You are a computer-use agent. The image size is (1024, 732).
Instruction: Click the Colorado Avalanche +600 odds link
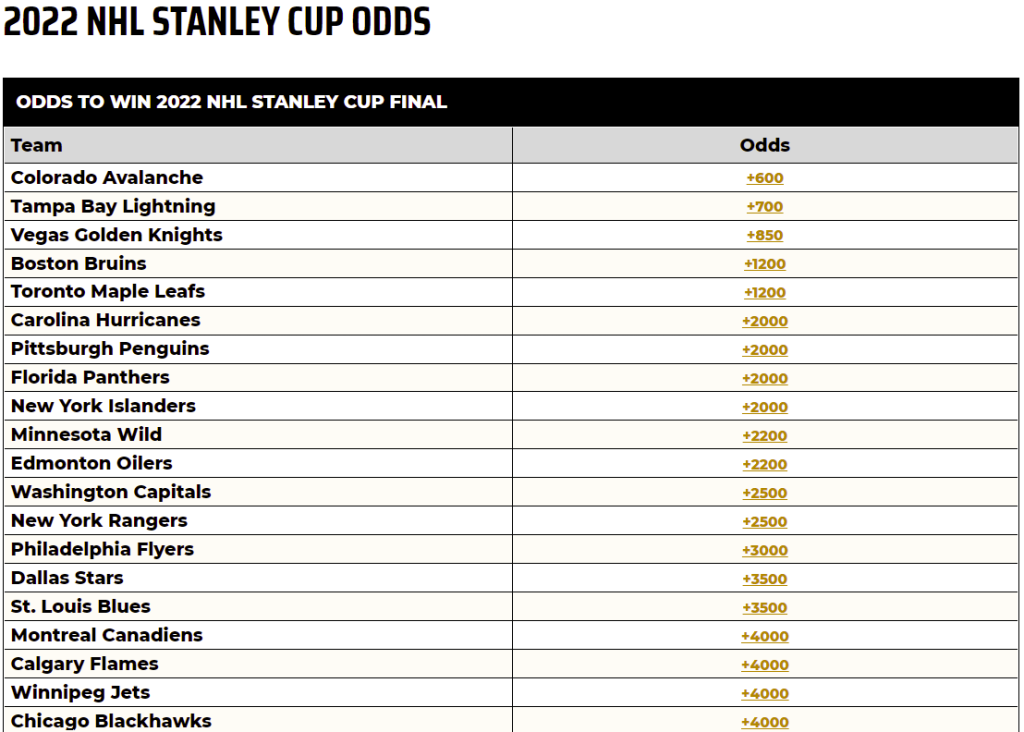(765, 179)
